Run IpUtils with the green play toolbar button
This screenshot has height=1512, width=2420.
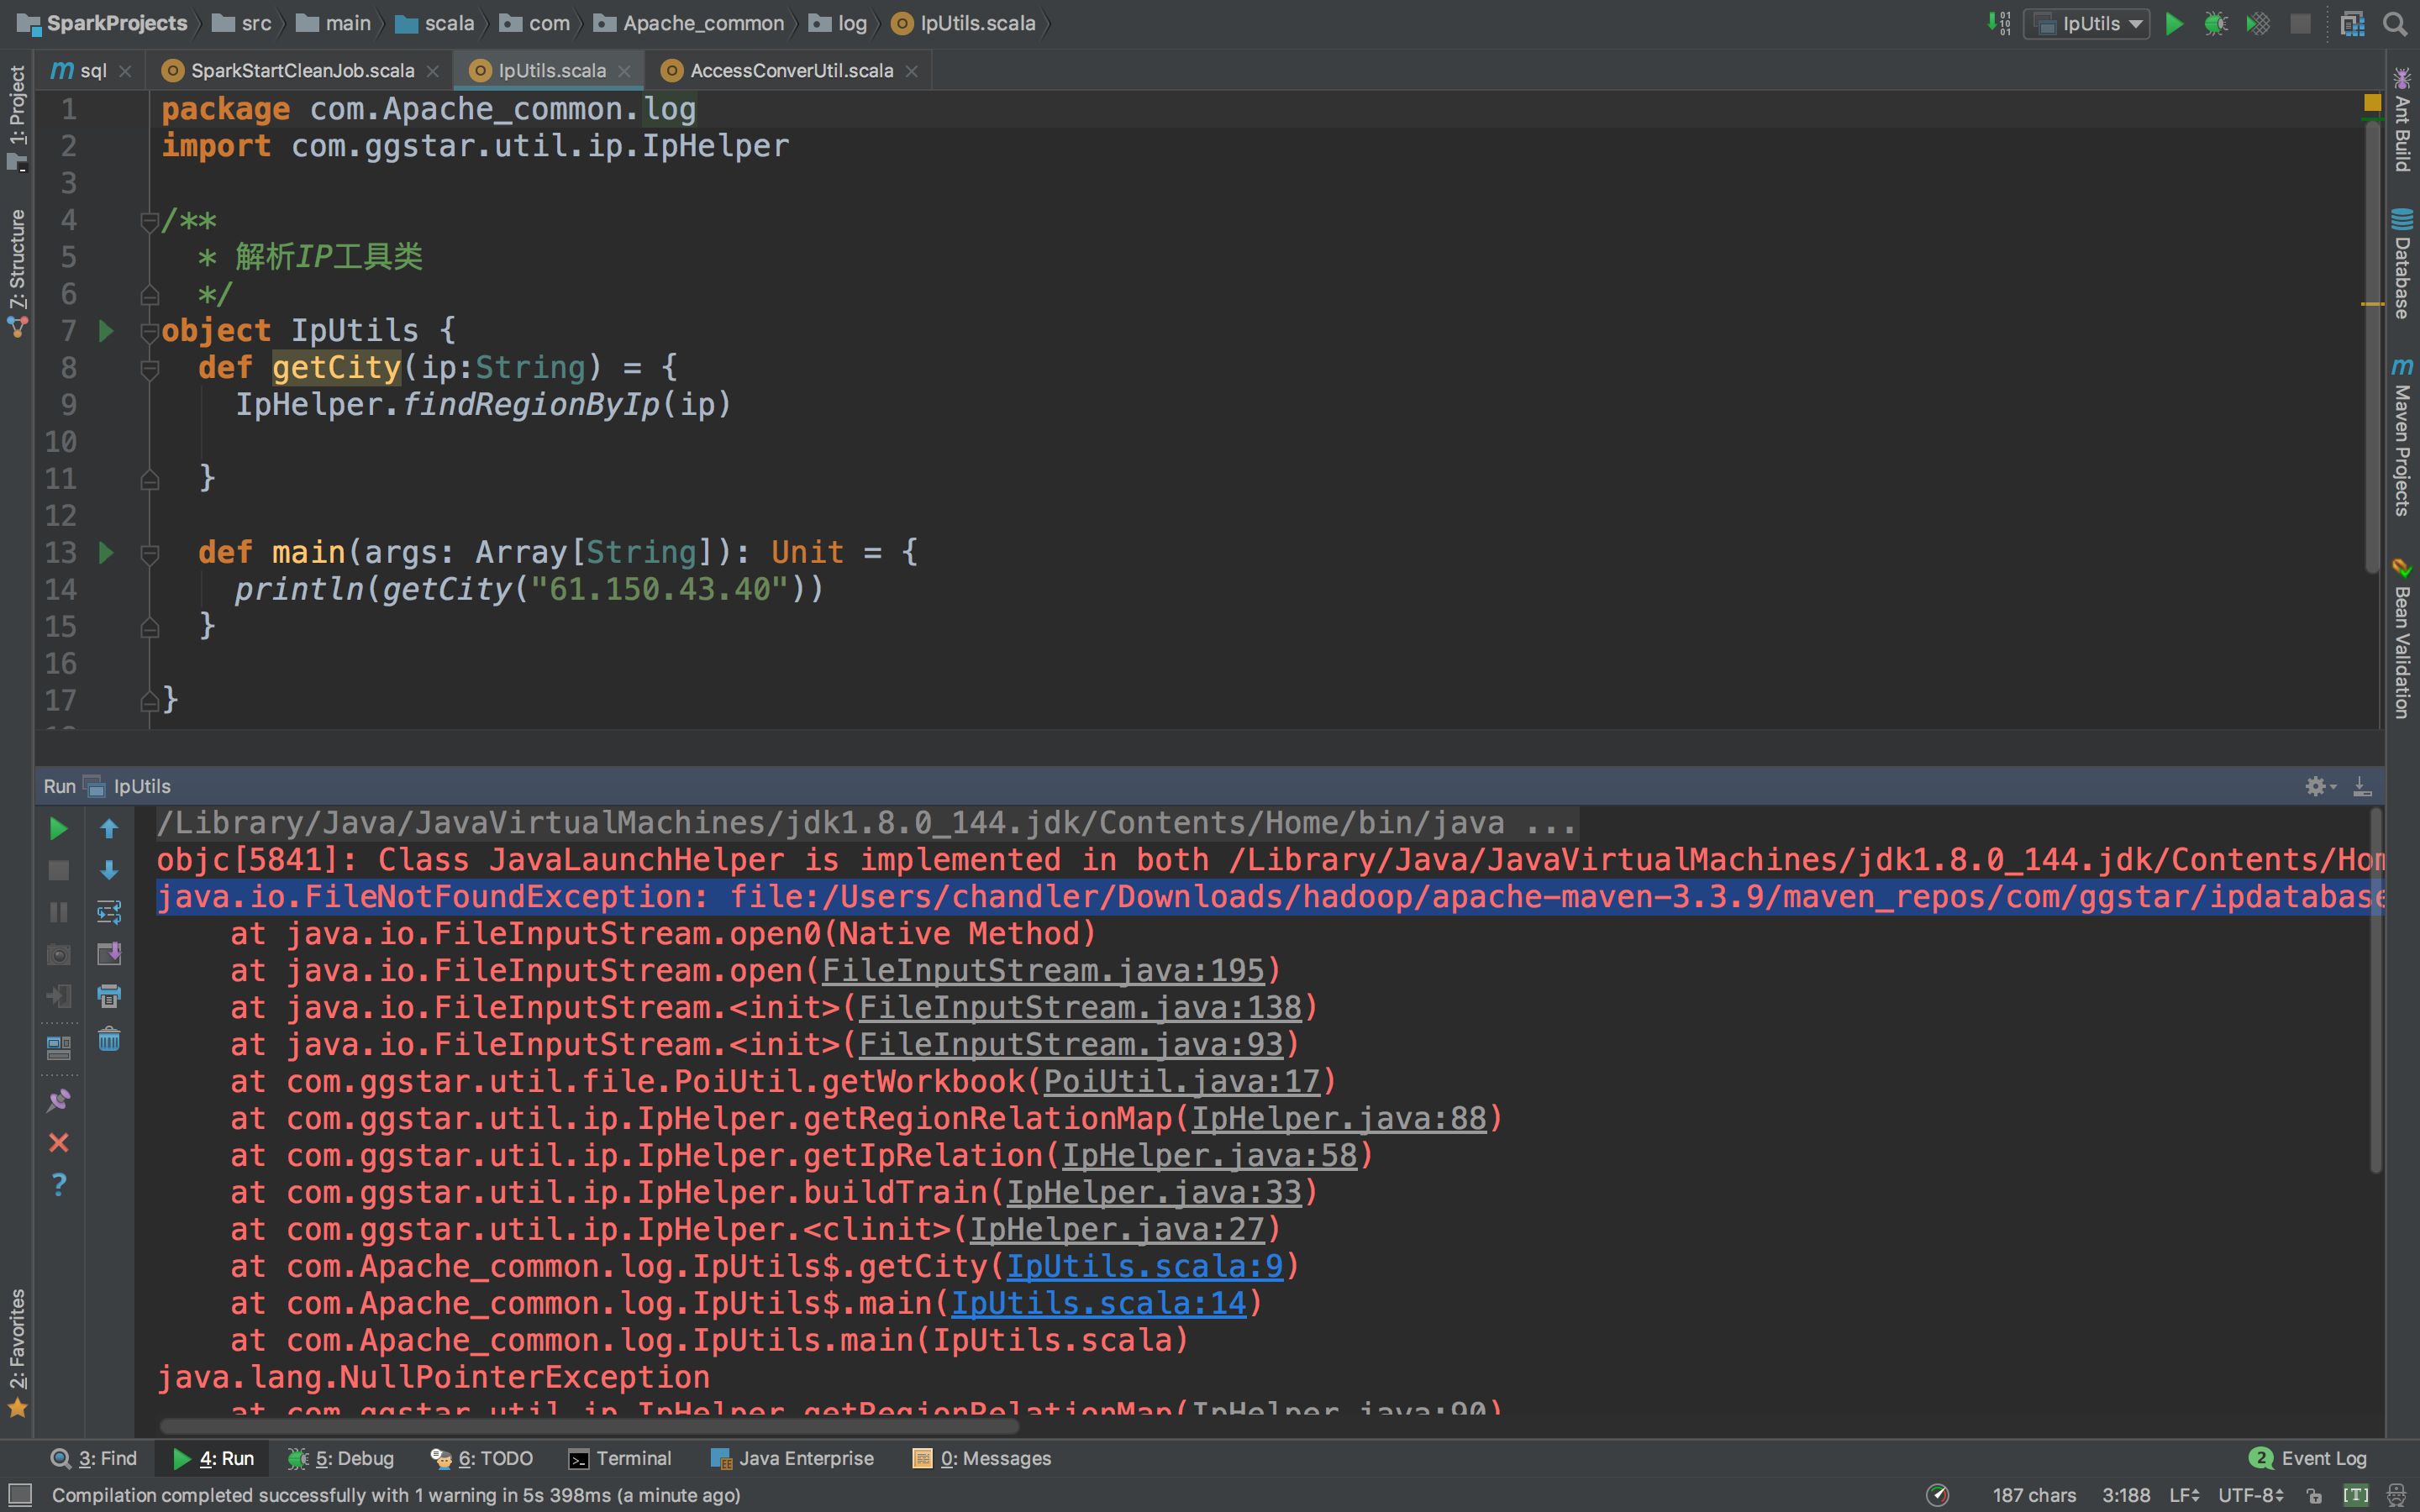[2174, 23]
